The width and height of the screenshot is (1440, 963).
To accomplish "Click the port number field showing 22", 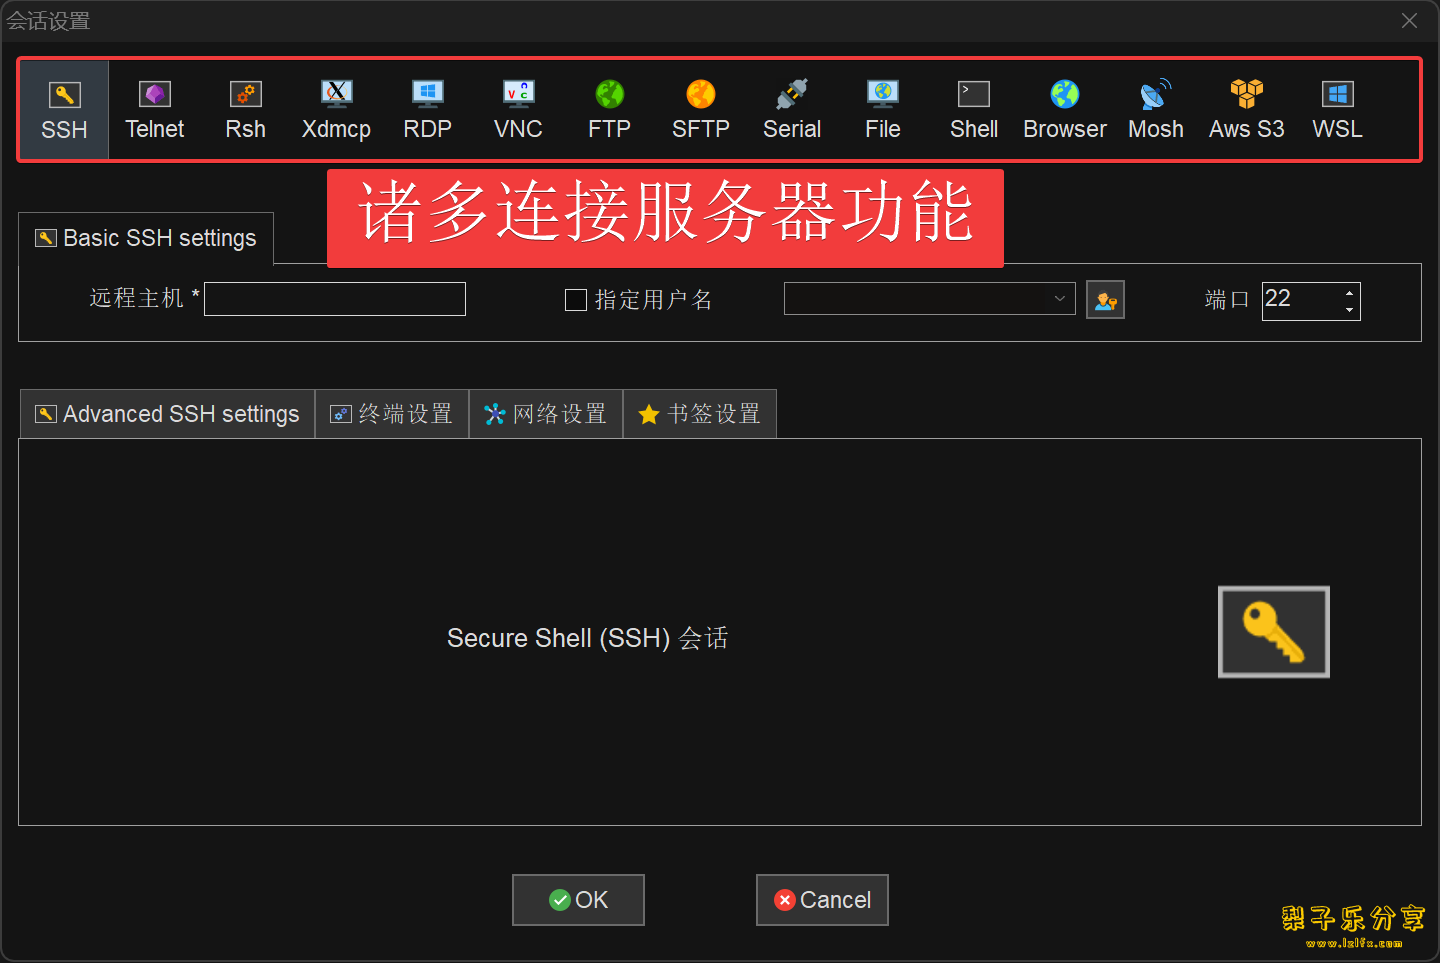I will click(1301, 300).
